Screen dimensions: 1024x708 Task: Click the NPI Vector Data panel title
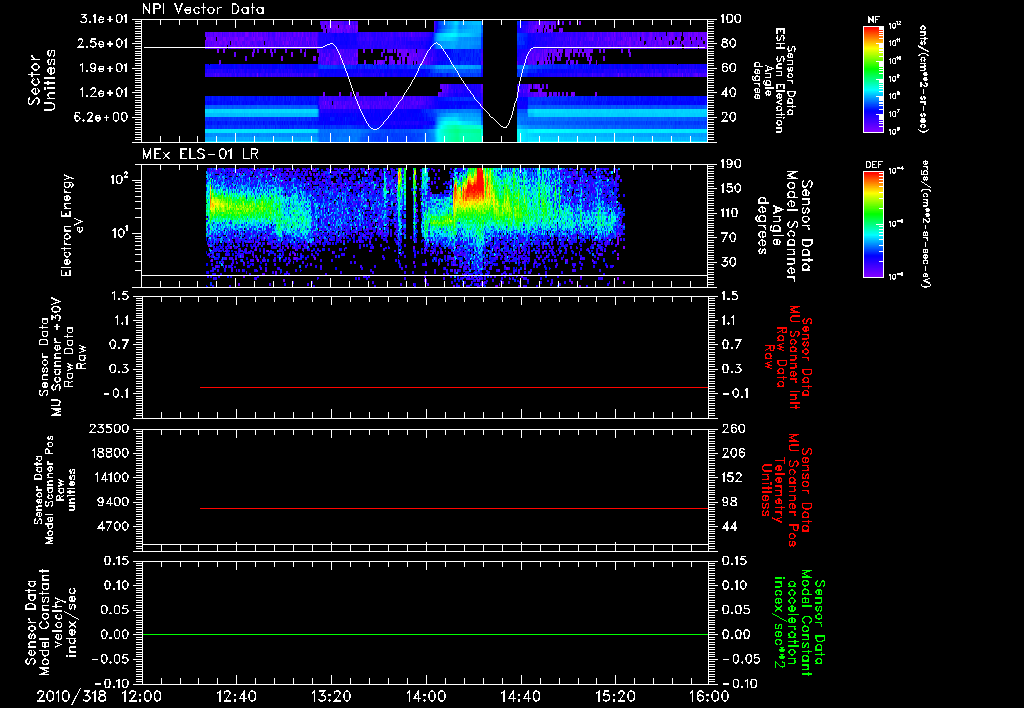click(203, 9)
